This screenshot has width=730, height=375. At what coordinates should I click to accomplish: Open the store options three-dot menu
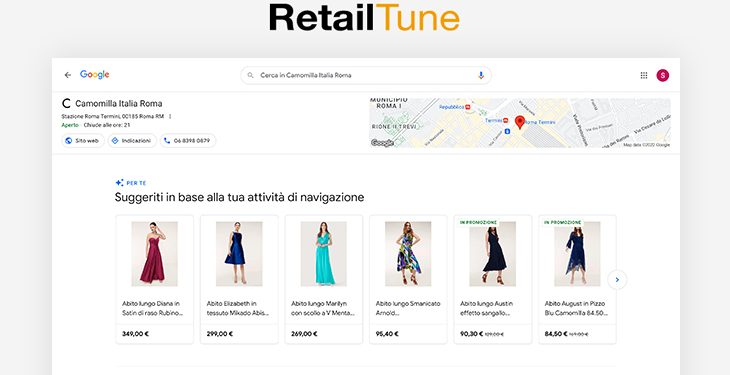tap(170, 116)
